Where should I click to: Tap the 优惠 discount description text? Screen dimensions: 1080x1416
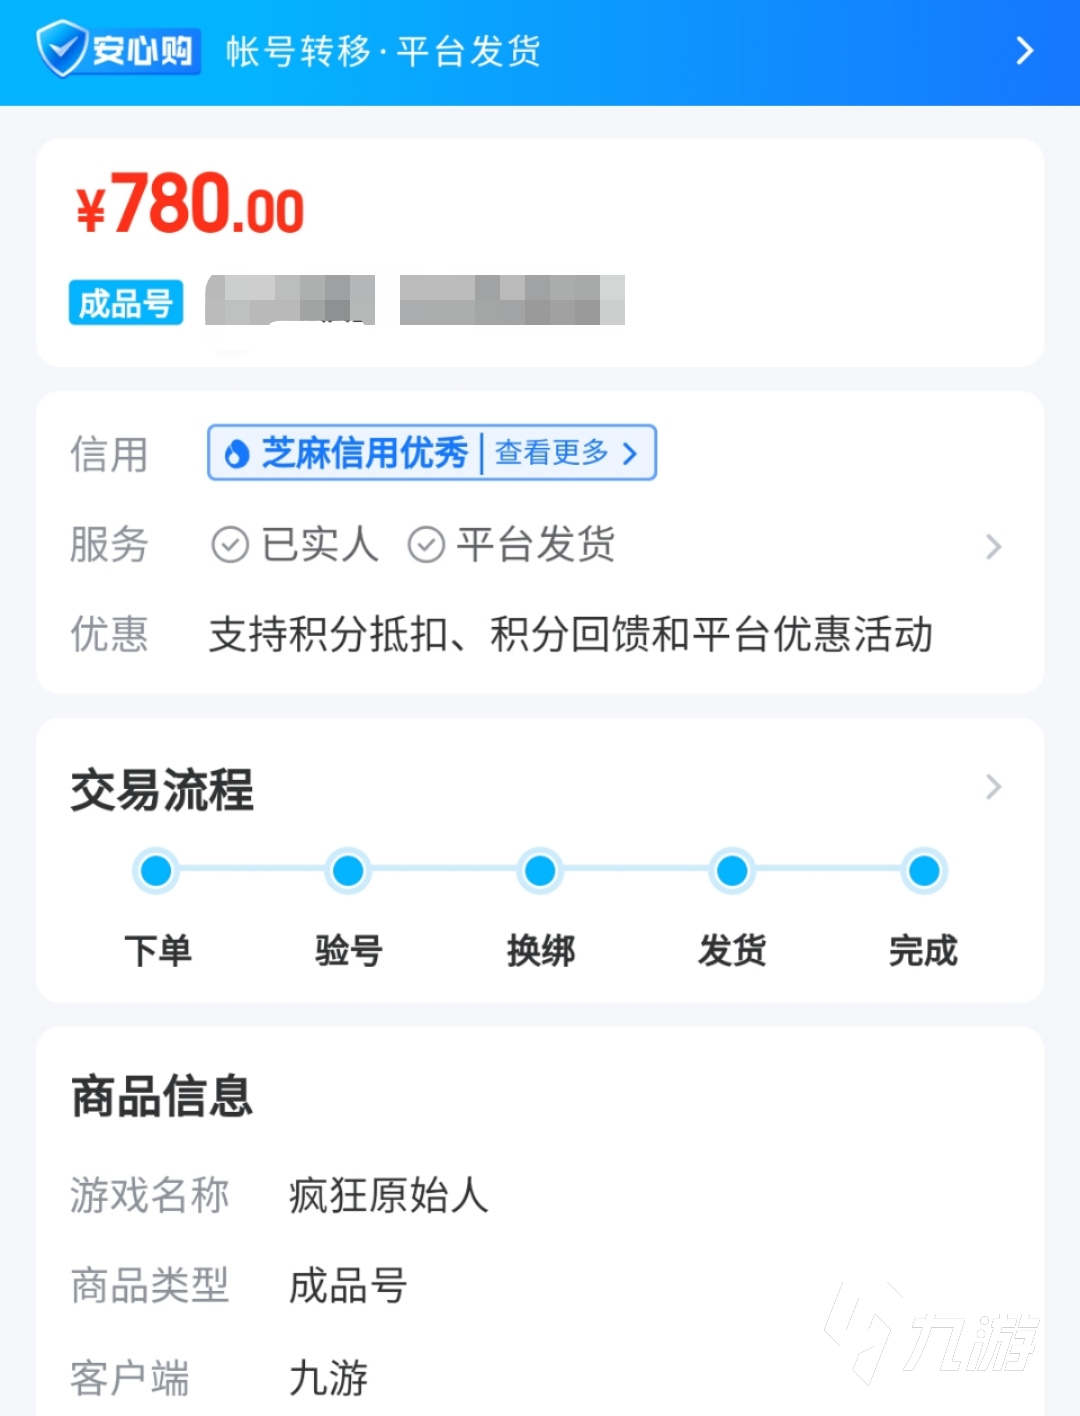click(570, 635)
